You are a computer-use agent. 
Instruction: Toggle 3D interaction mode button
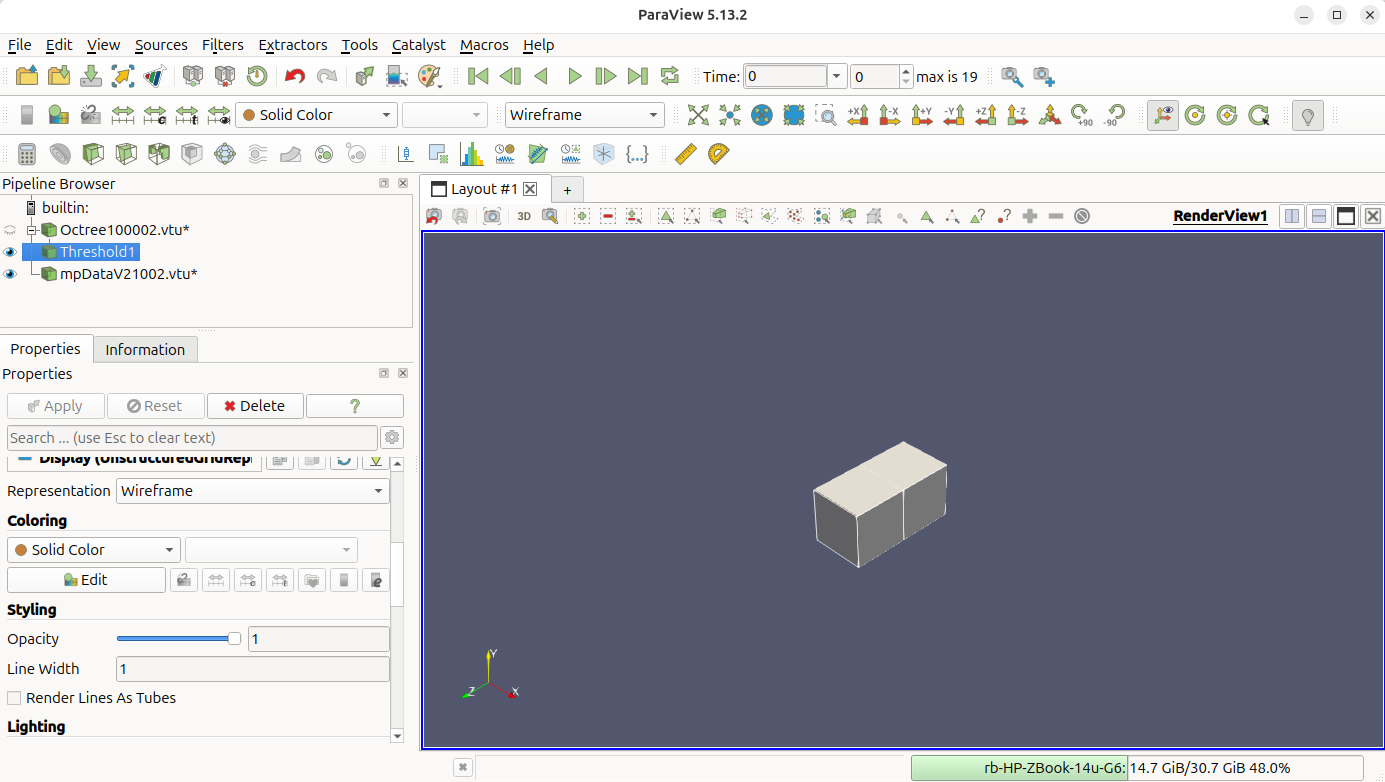click(x=524, y=216)
